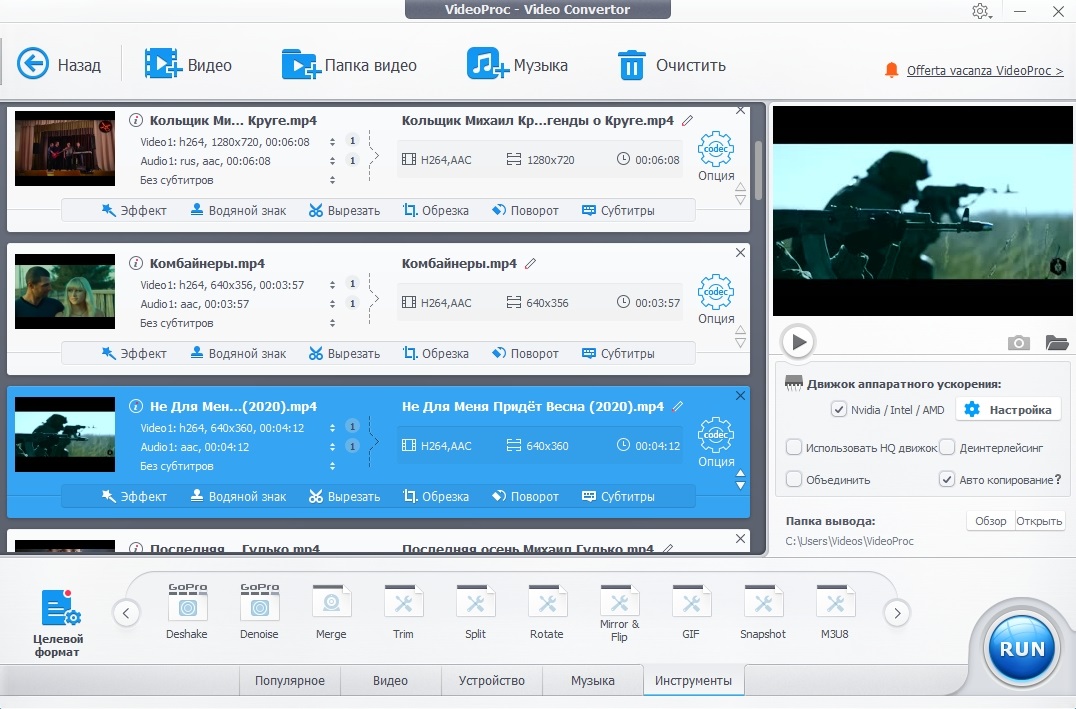This screenshot has width=1076, height=709.
Task: Select the Комбайнеры.mp4 thumbnail
Action: tap(65, 291)
